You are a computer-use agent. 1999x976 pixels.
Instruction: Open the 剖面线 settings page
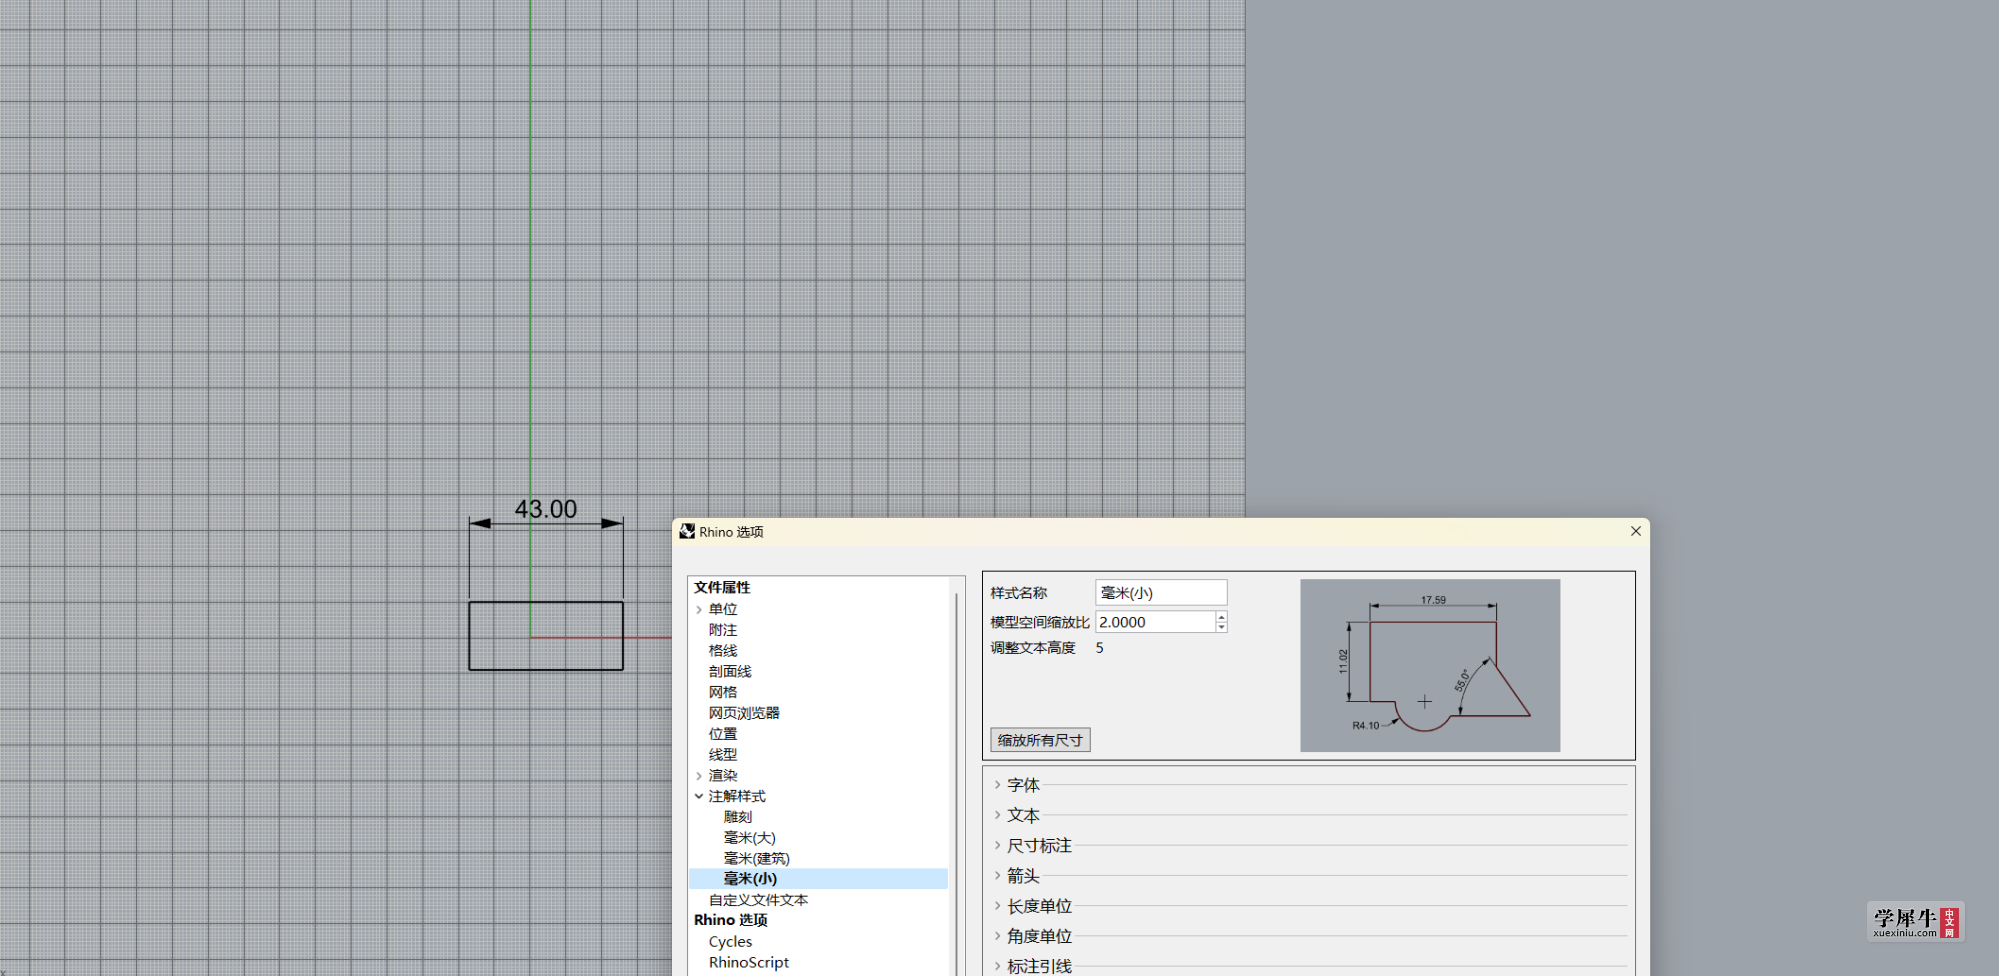[x=730, y=672]
